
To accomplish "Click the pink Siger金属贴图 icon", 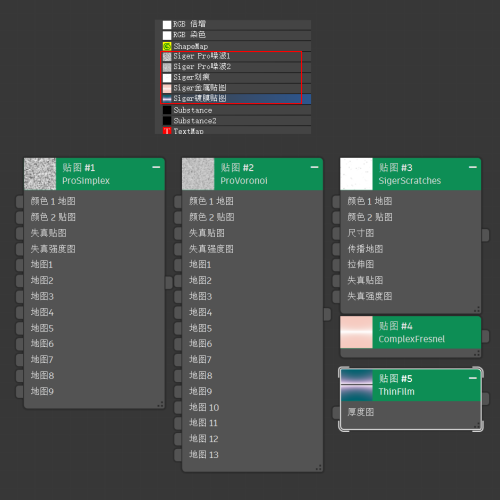I will 167,88.
